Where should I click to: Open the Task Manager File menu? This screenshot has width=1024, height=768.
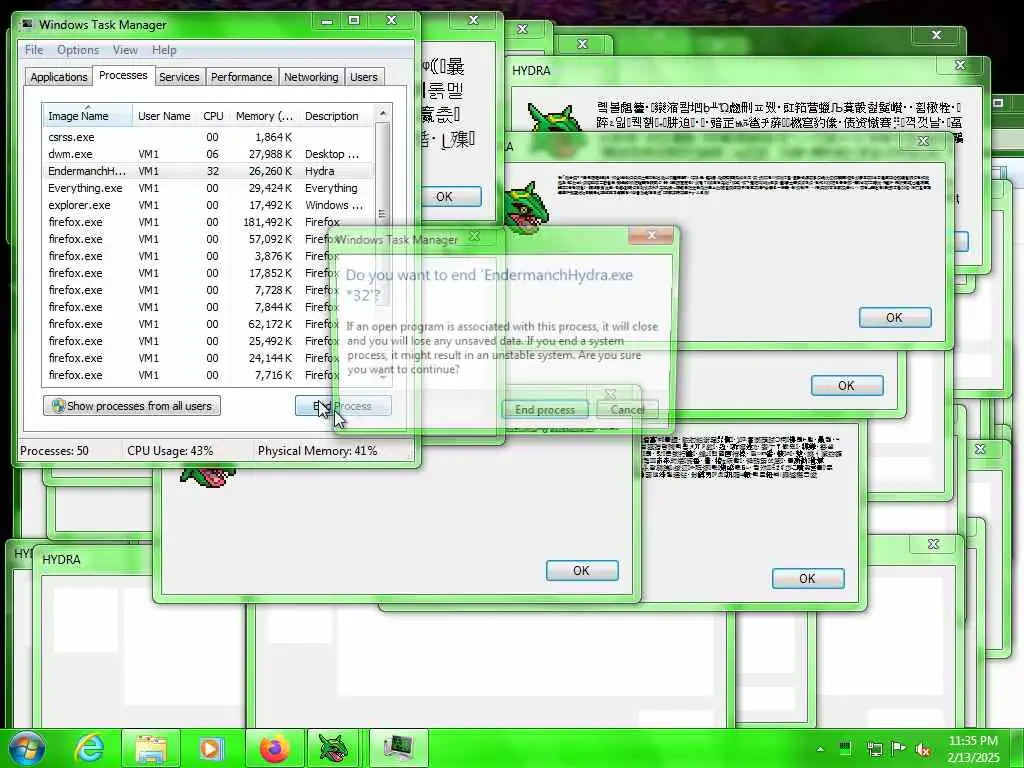click(33, 50)
